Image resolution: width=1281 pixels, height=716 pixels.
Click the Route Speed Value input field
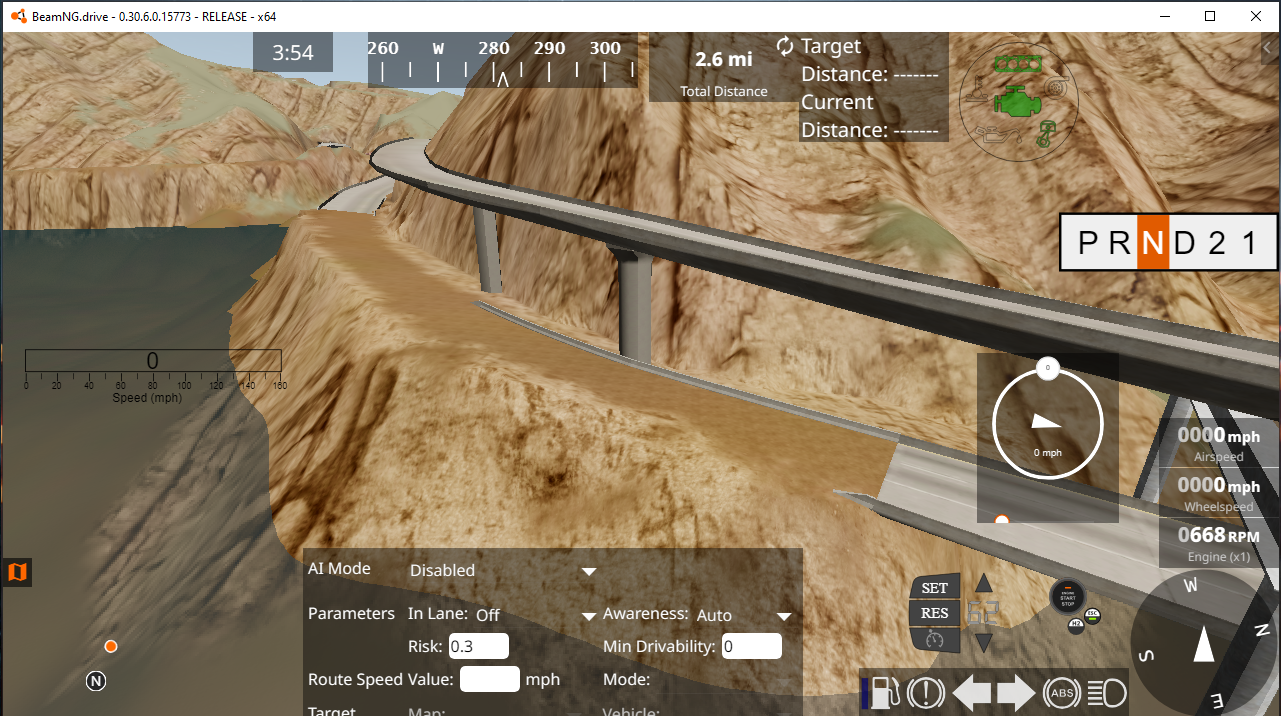pyautogui.click(x=489, y=679)
